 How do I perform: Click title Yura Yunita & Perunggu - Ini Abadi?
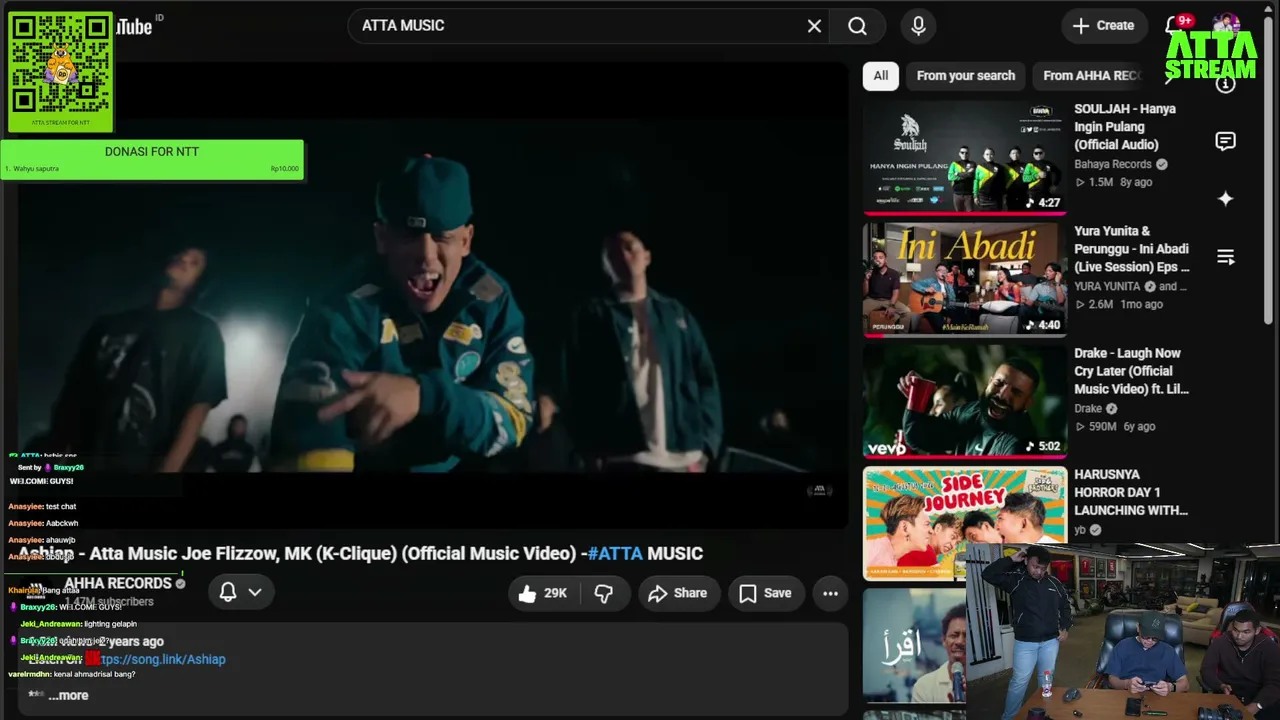(x=1132, y=249)
